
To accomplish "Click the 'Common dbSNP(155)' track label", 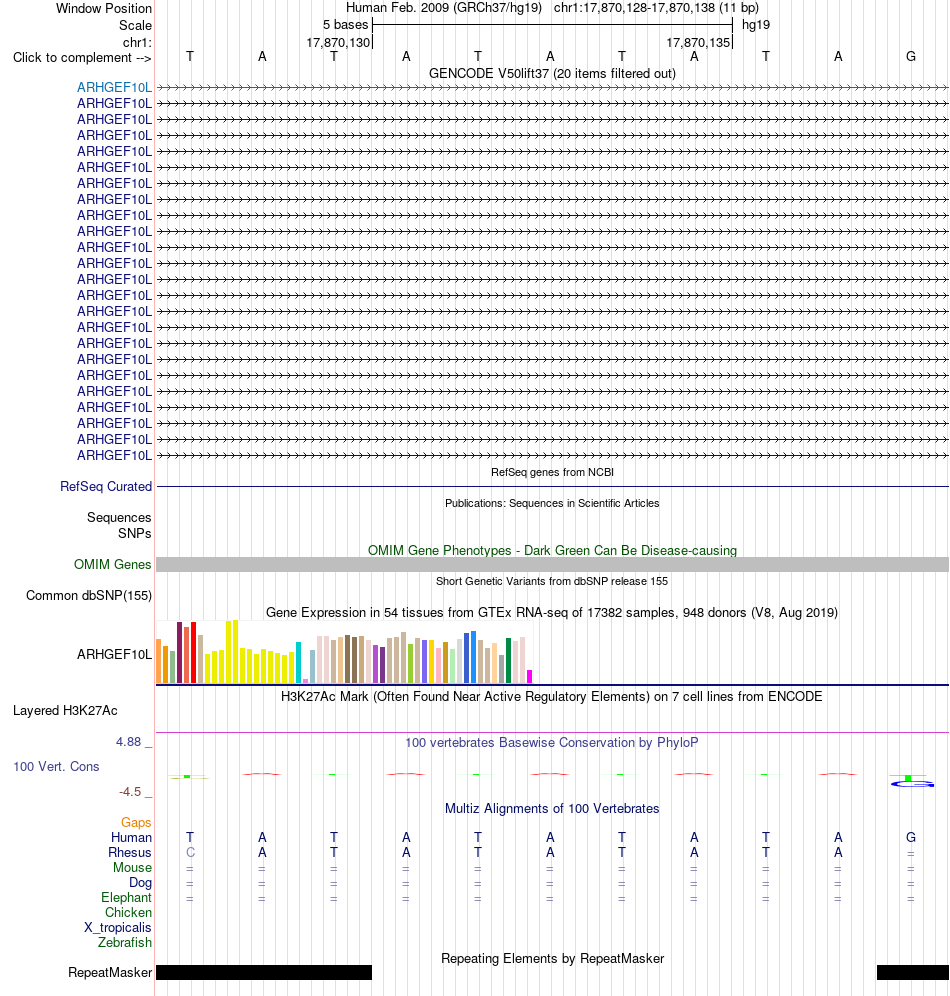I will pos(89,596).
